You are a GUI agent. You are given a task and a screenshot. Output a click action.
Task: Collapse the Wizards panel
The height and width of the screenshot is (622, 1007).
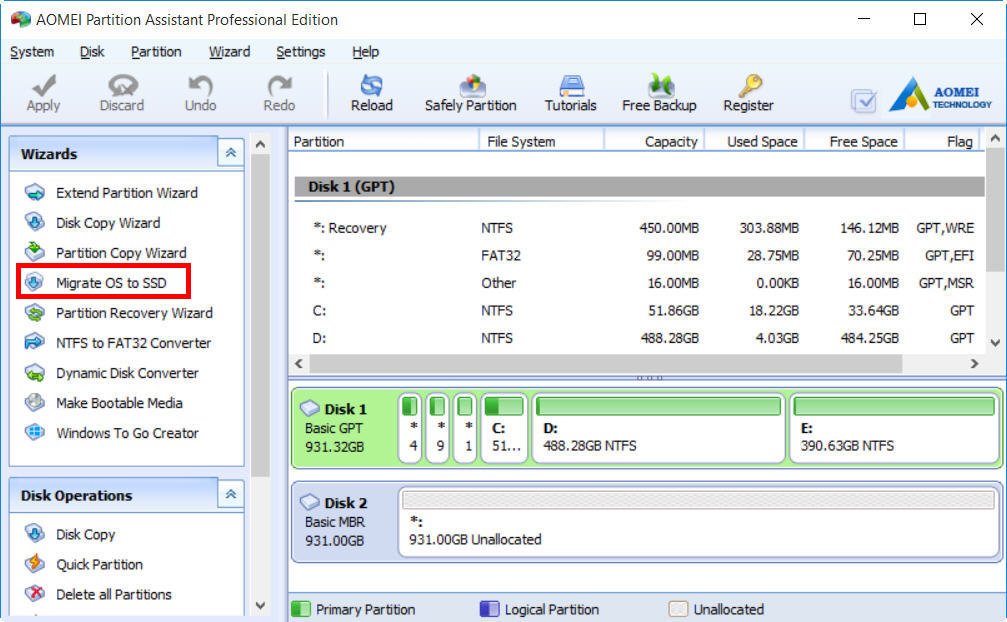[x=231, y=153]
